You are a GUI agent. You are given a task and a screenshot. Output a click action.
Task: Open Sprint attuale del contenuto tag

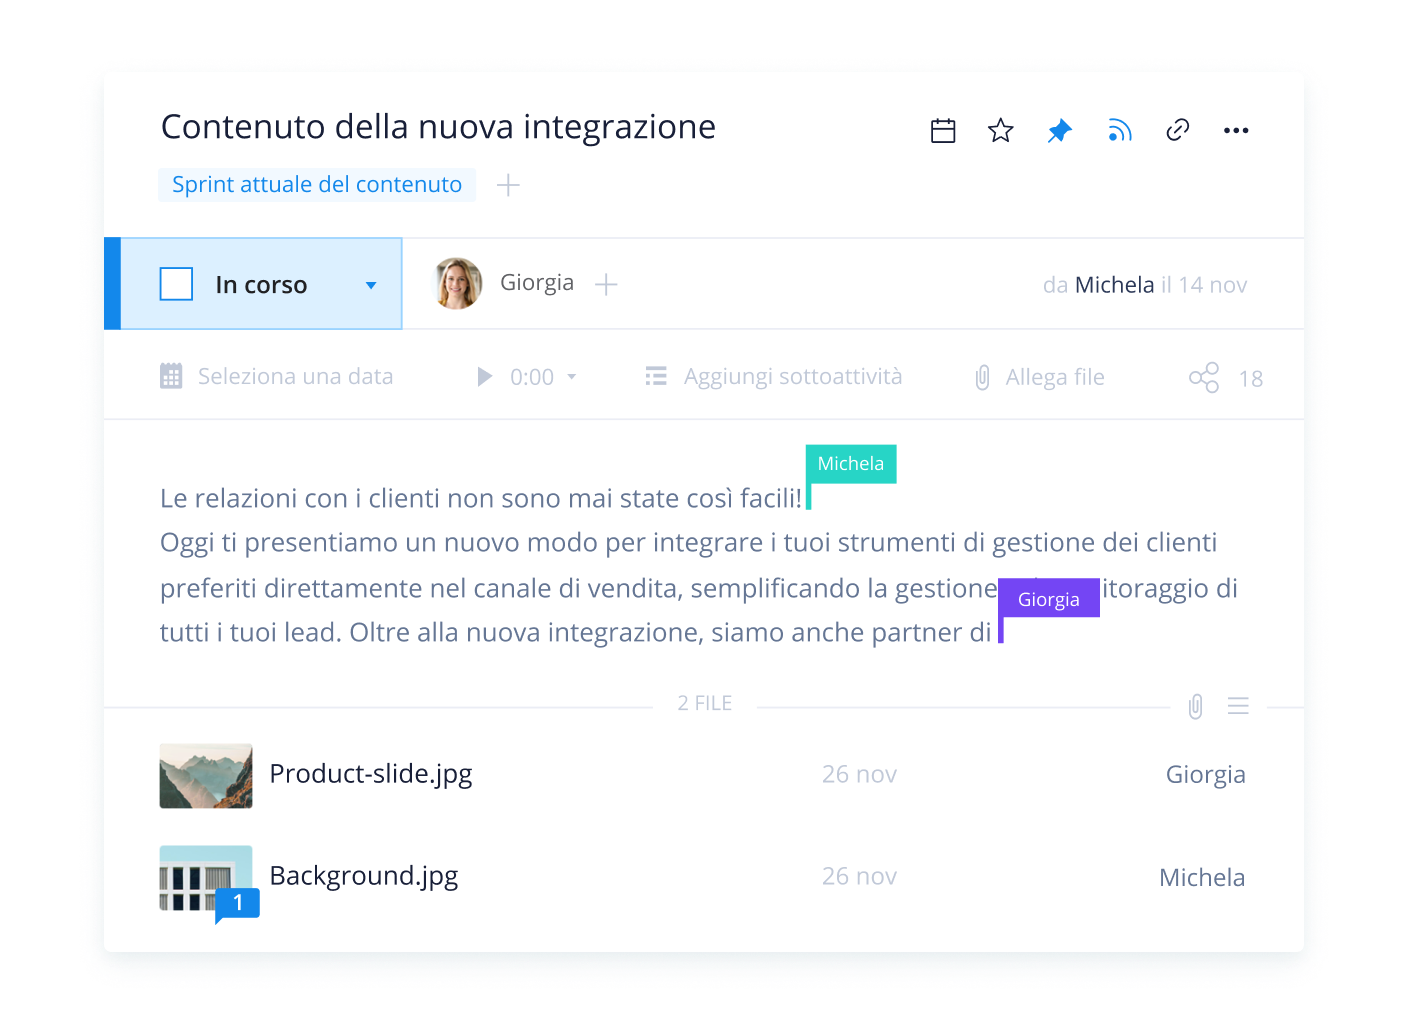[x=317, y=185]
